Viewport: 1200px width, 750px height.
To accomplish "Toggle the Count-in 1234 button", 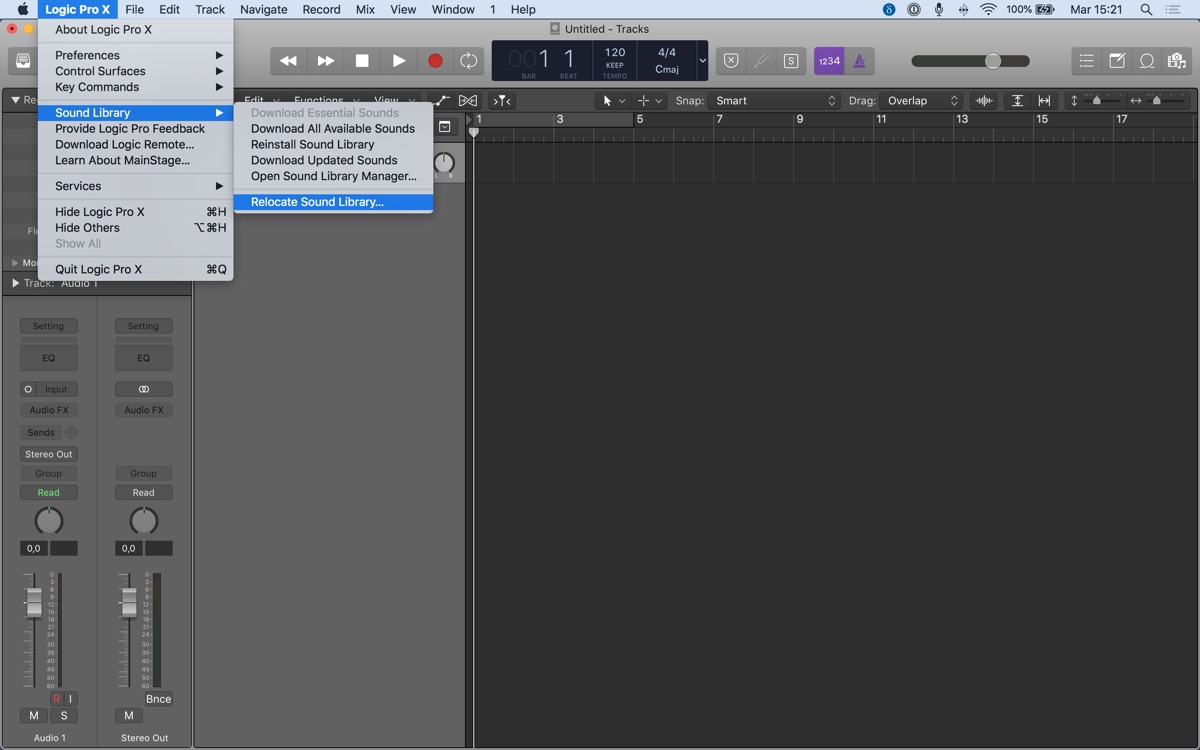I will tap(829, 61).
